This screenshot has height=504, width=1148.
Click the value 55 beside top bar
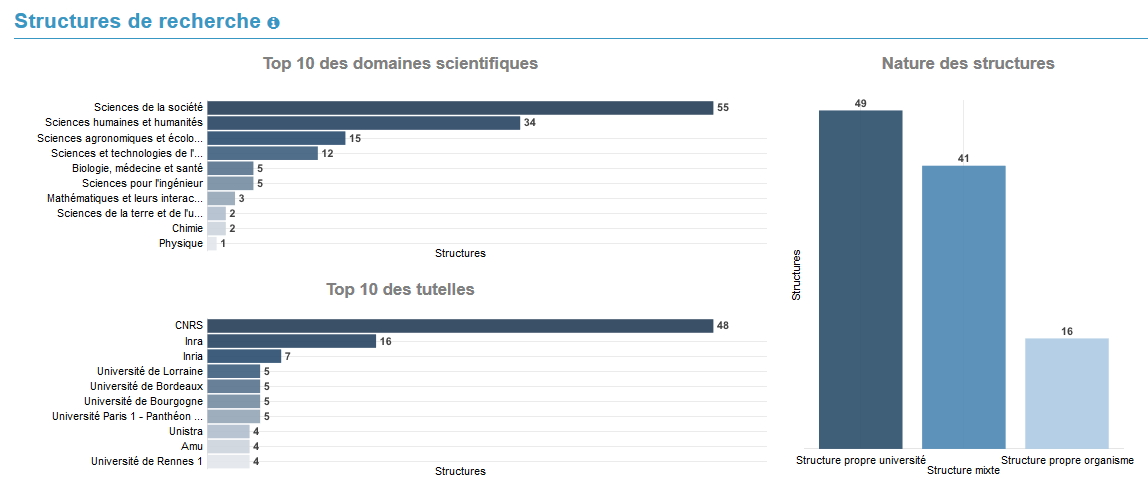723,108
